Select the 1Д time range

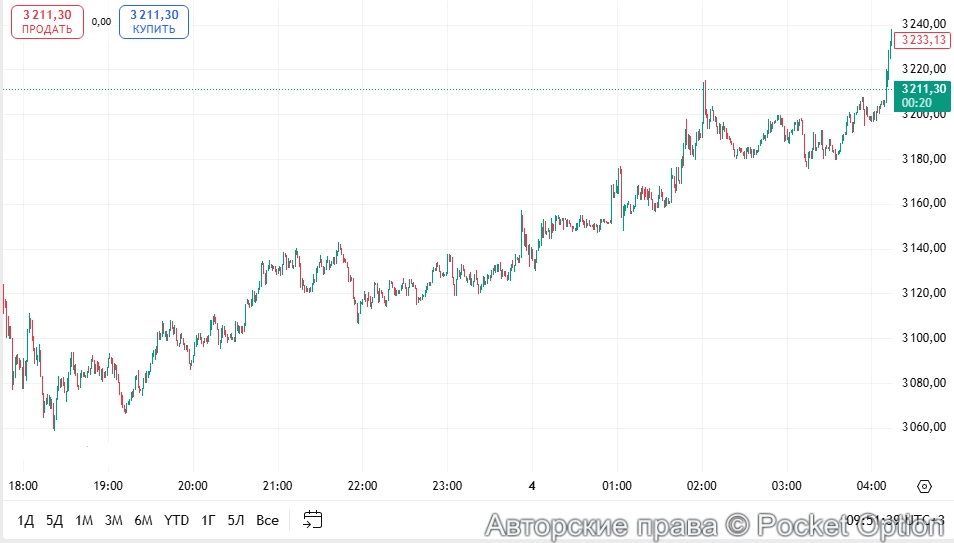click(26, 520)
